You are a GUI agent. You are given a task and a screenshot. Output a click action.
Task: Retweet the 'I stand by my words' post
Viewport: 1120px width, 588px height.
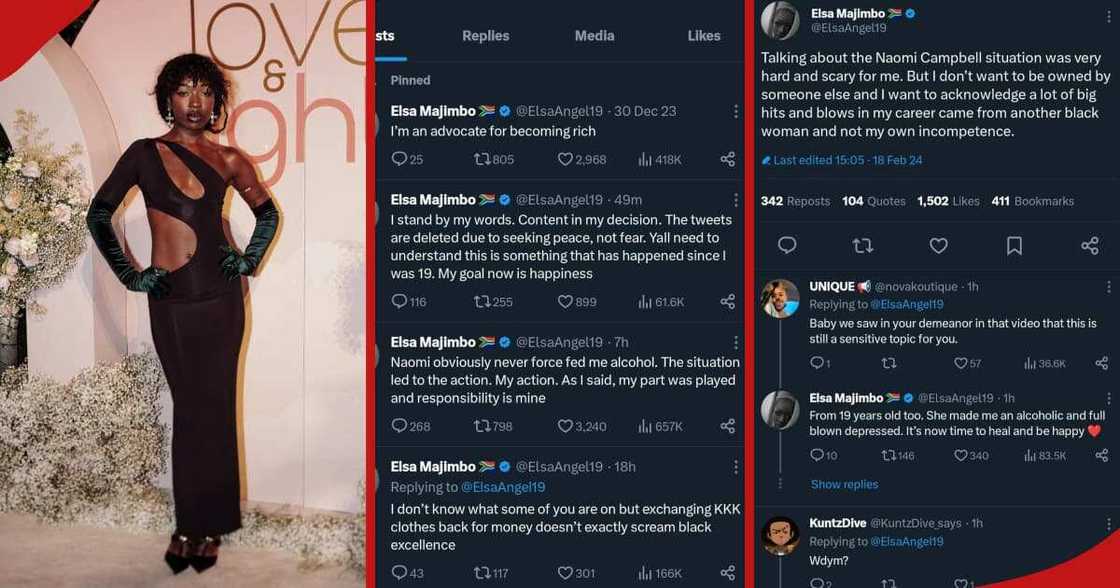[484, 301]
